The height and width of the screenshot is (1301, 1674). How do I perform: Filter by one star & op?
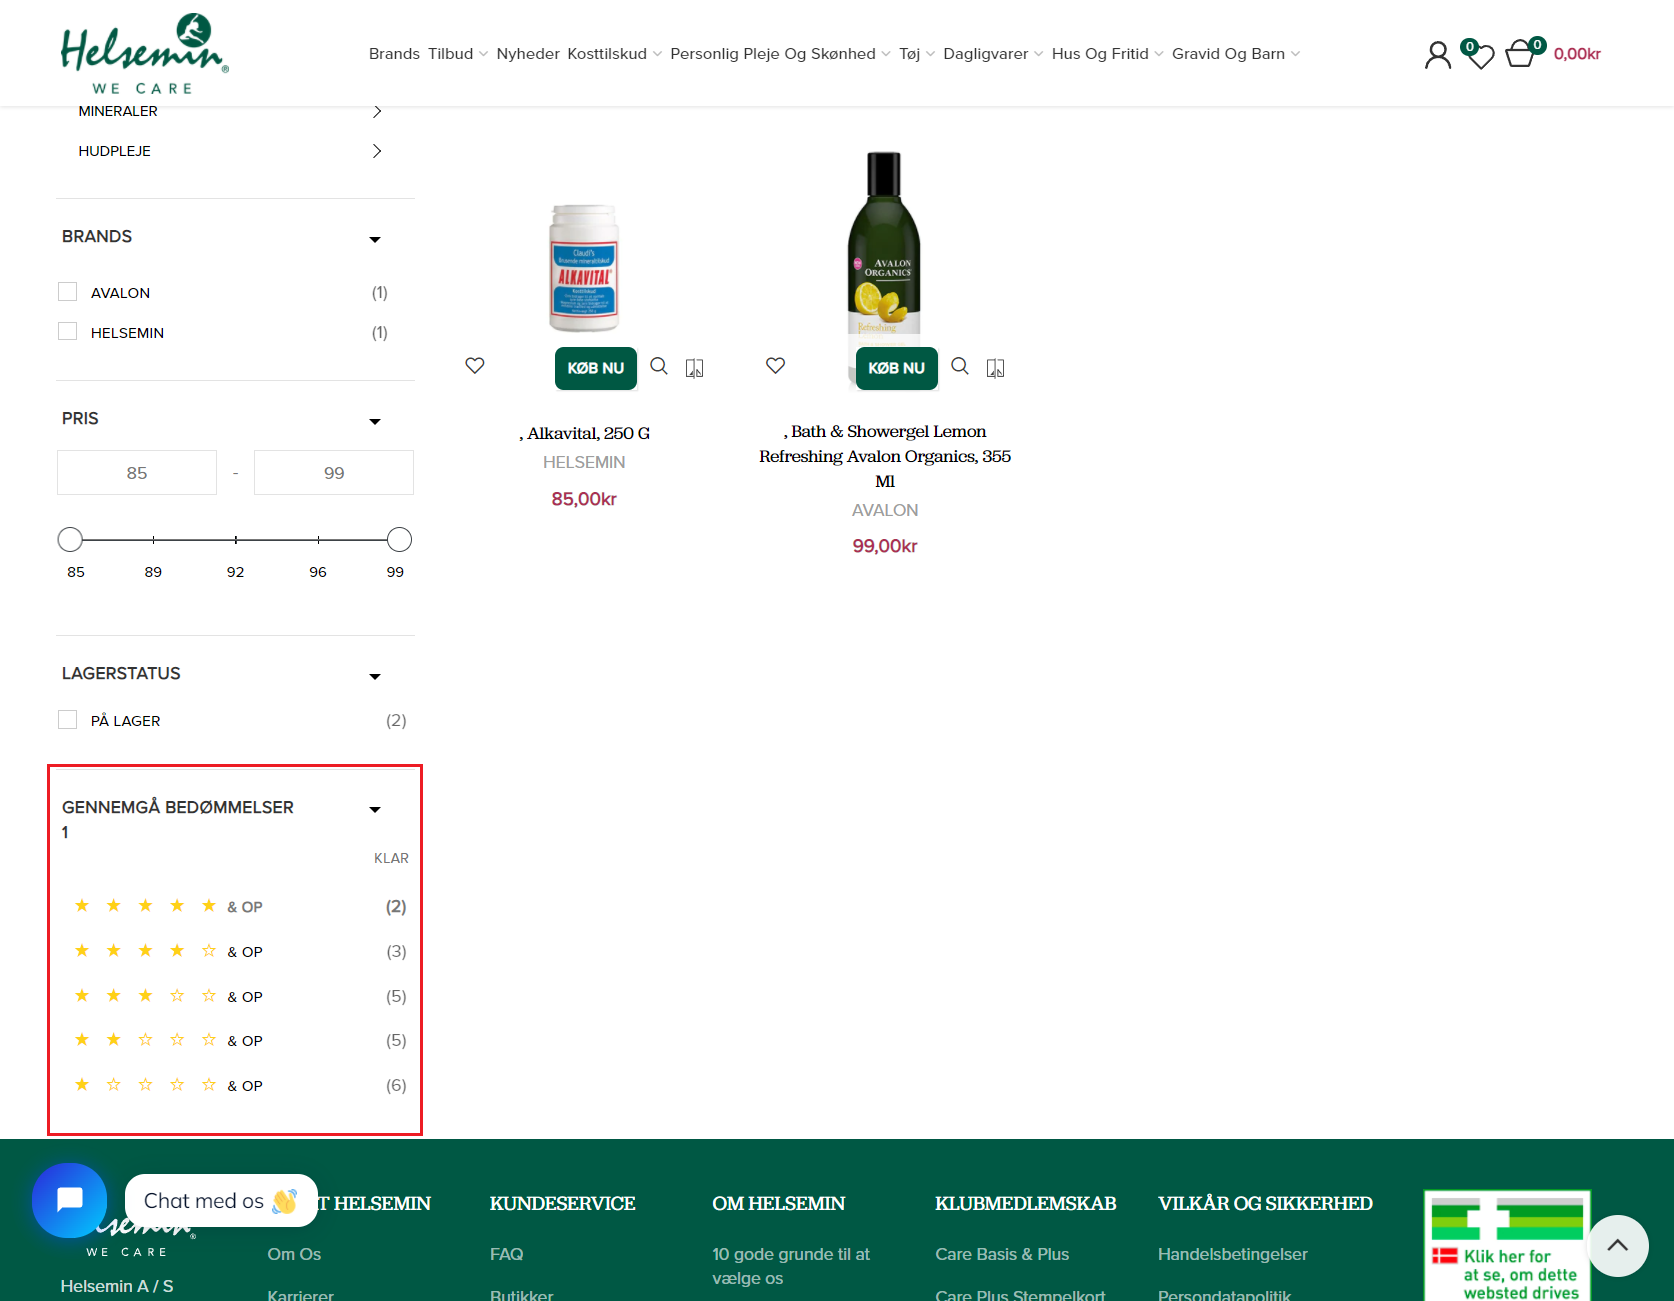(x=168, y=1085)
